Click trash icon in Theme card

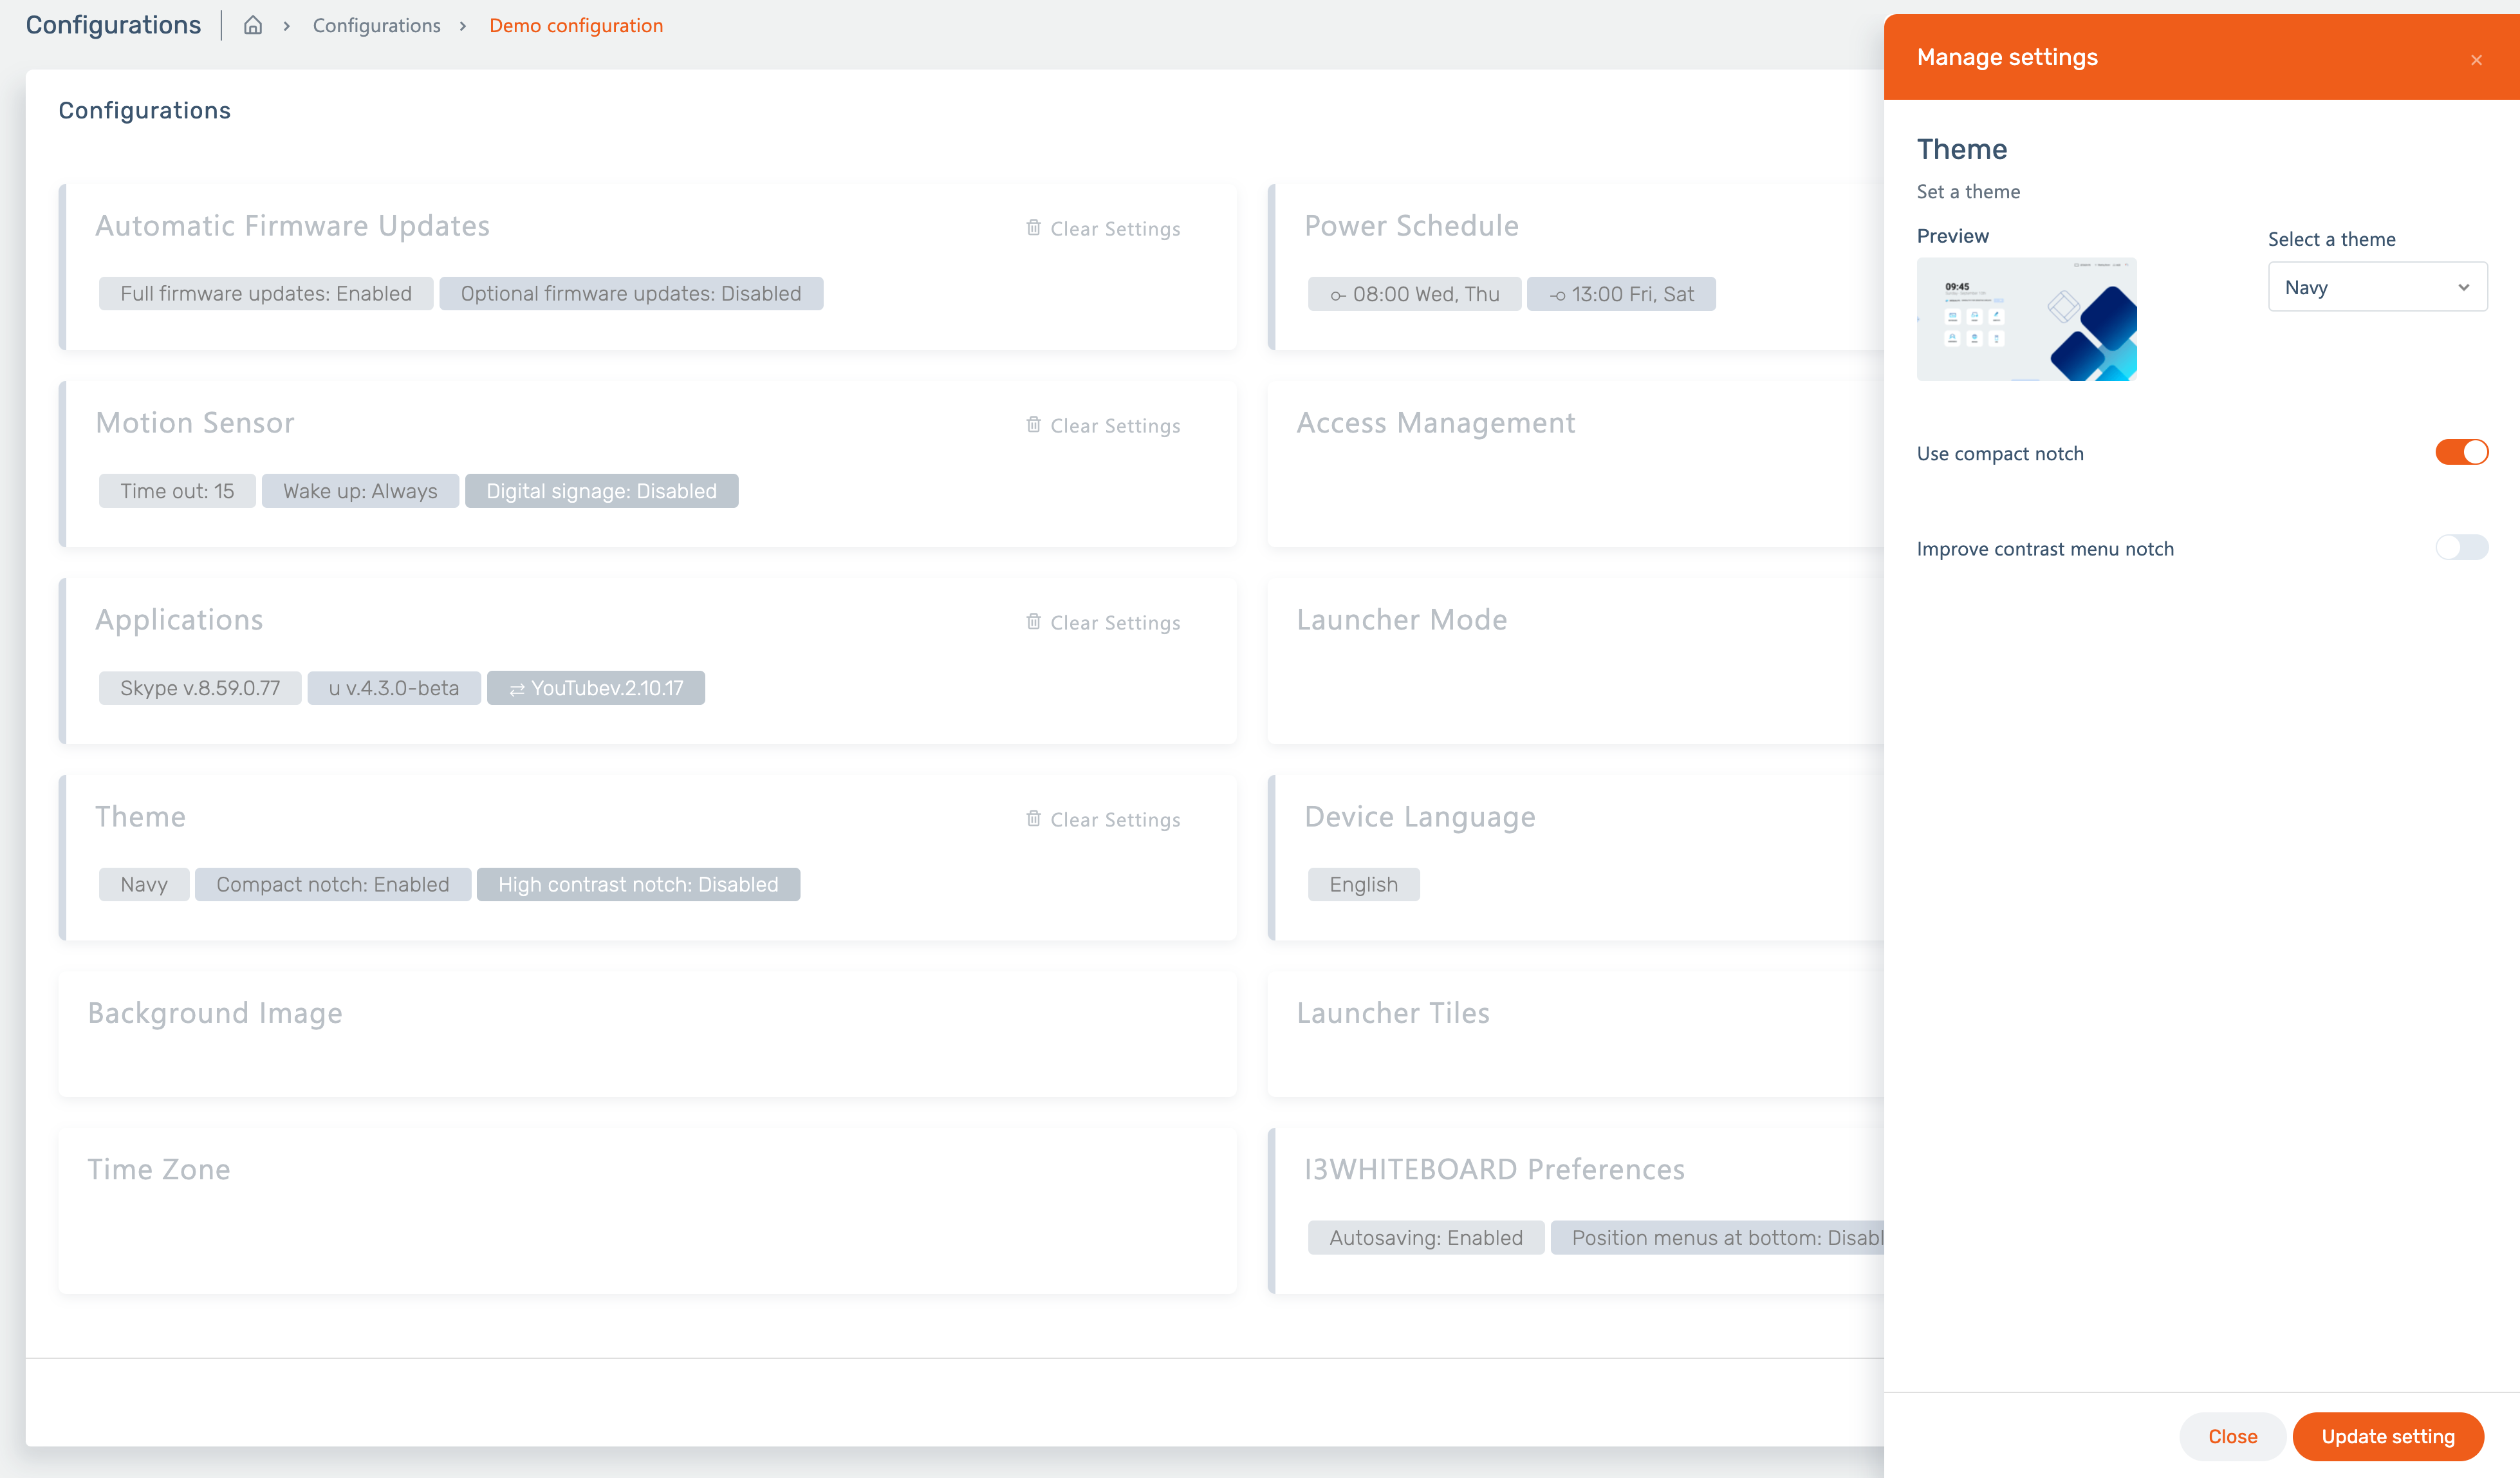pos(1033,819)
